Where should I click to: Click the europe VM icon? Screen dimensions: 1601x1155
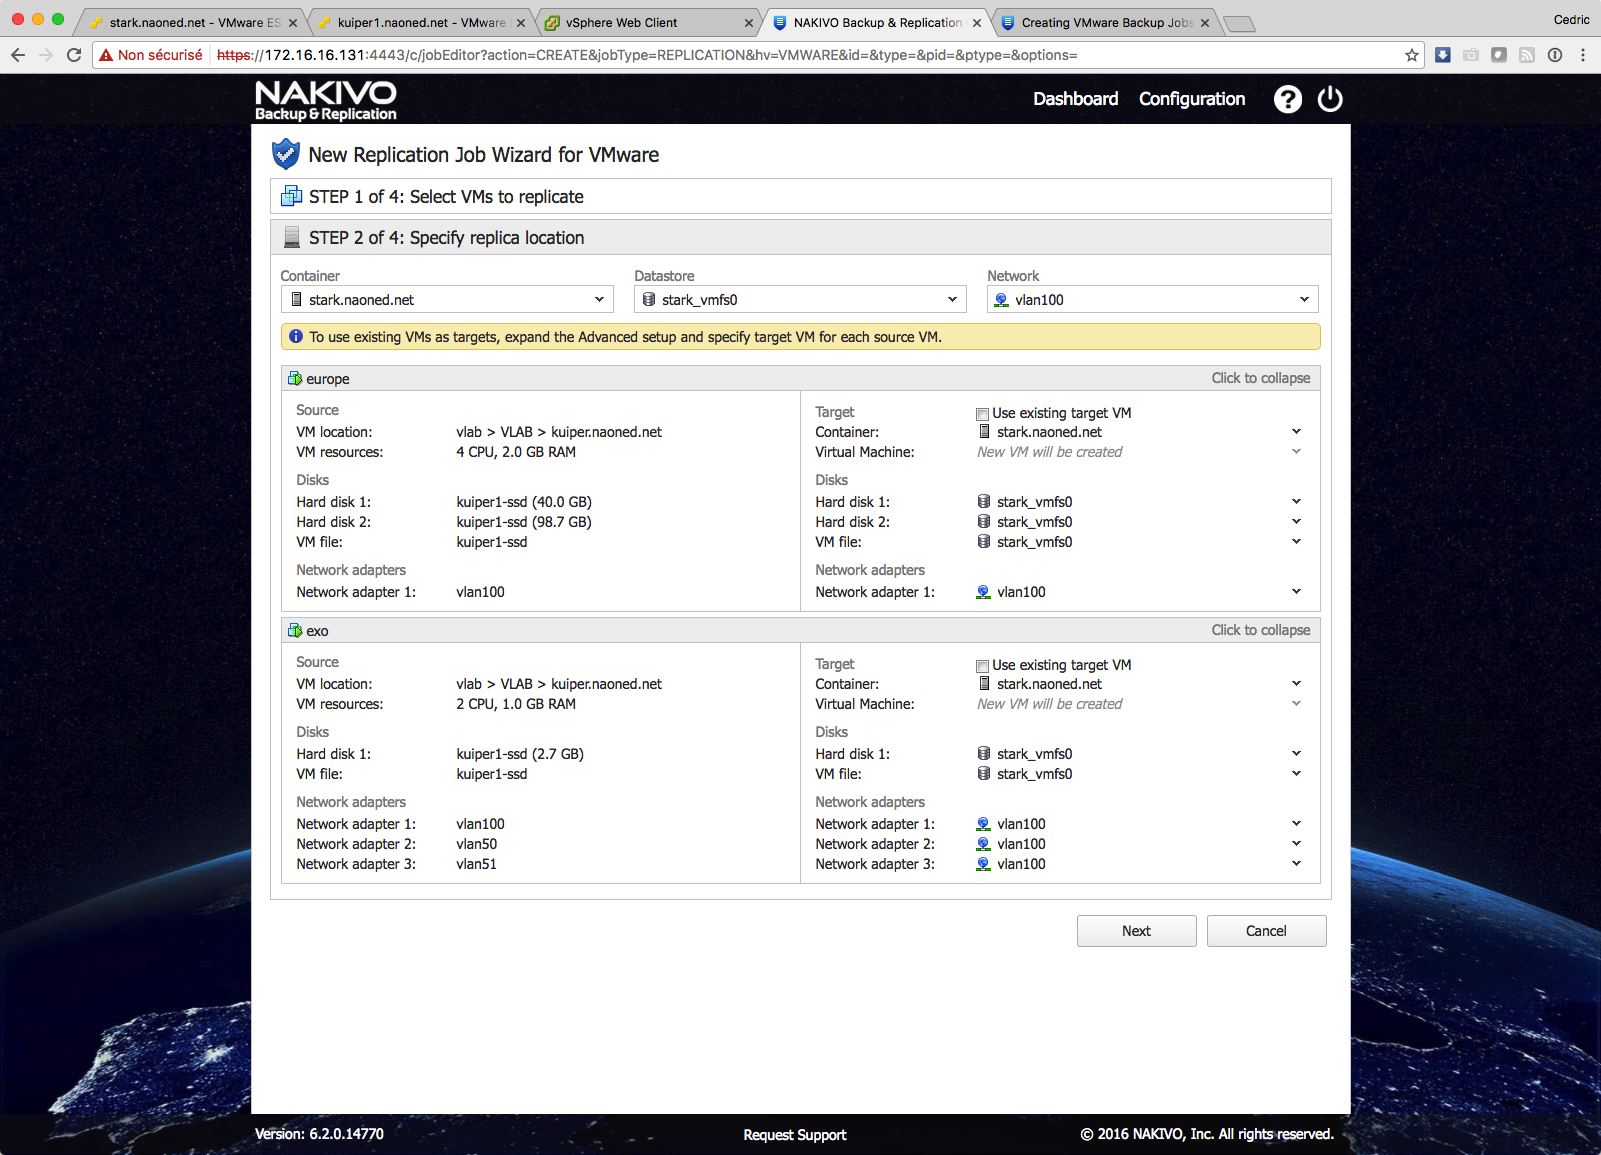295,379
